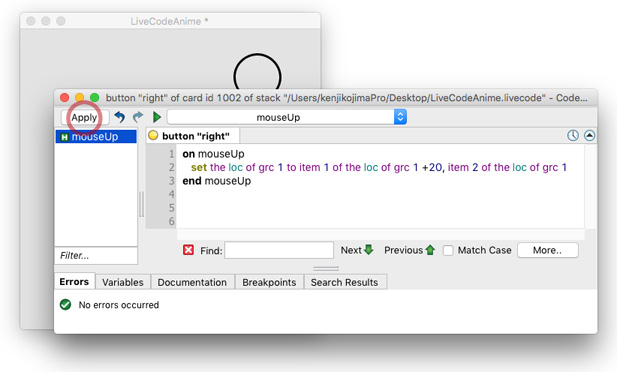
Task: Click the yellow dot icon on script tab
Action: pos(153,135)
